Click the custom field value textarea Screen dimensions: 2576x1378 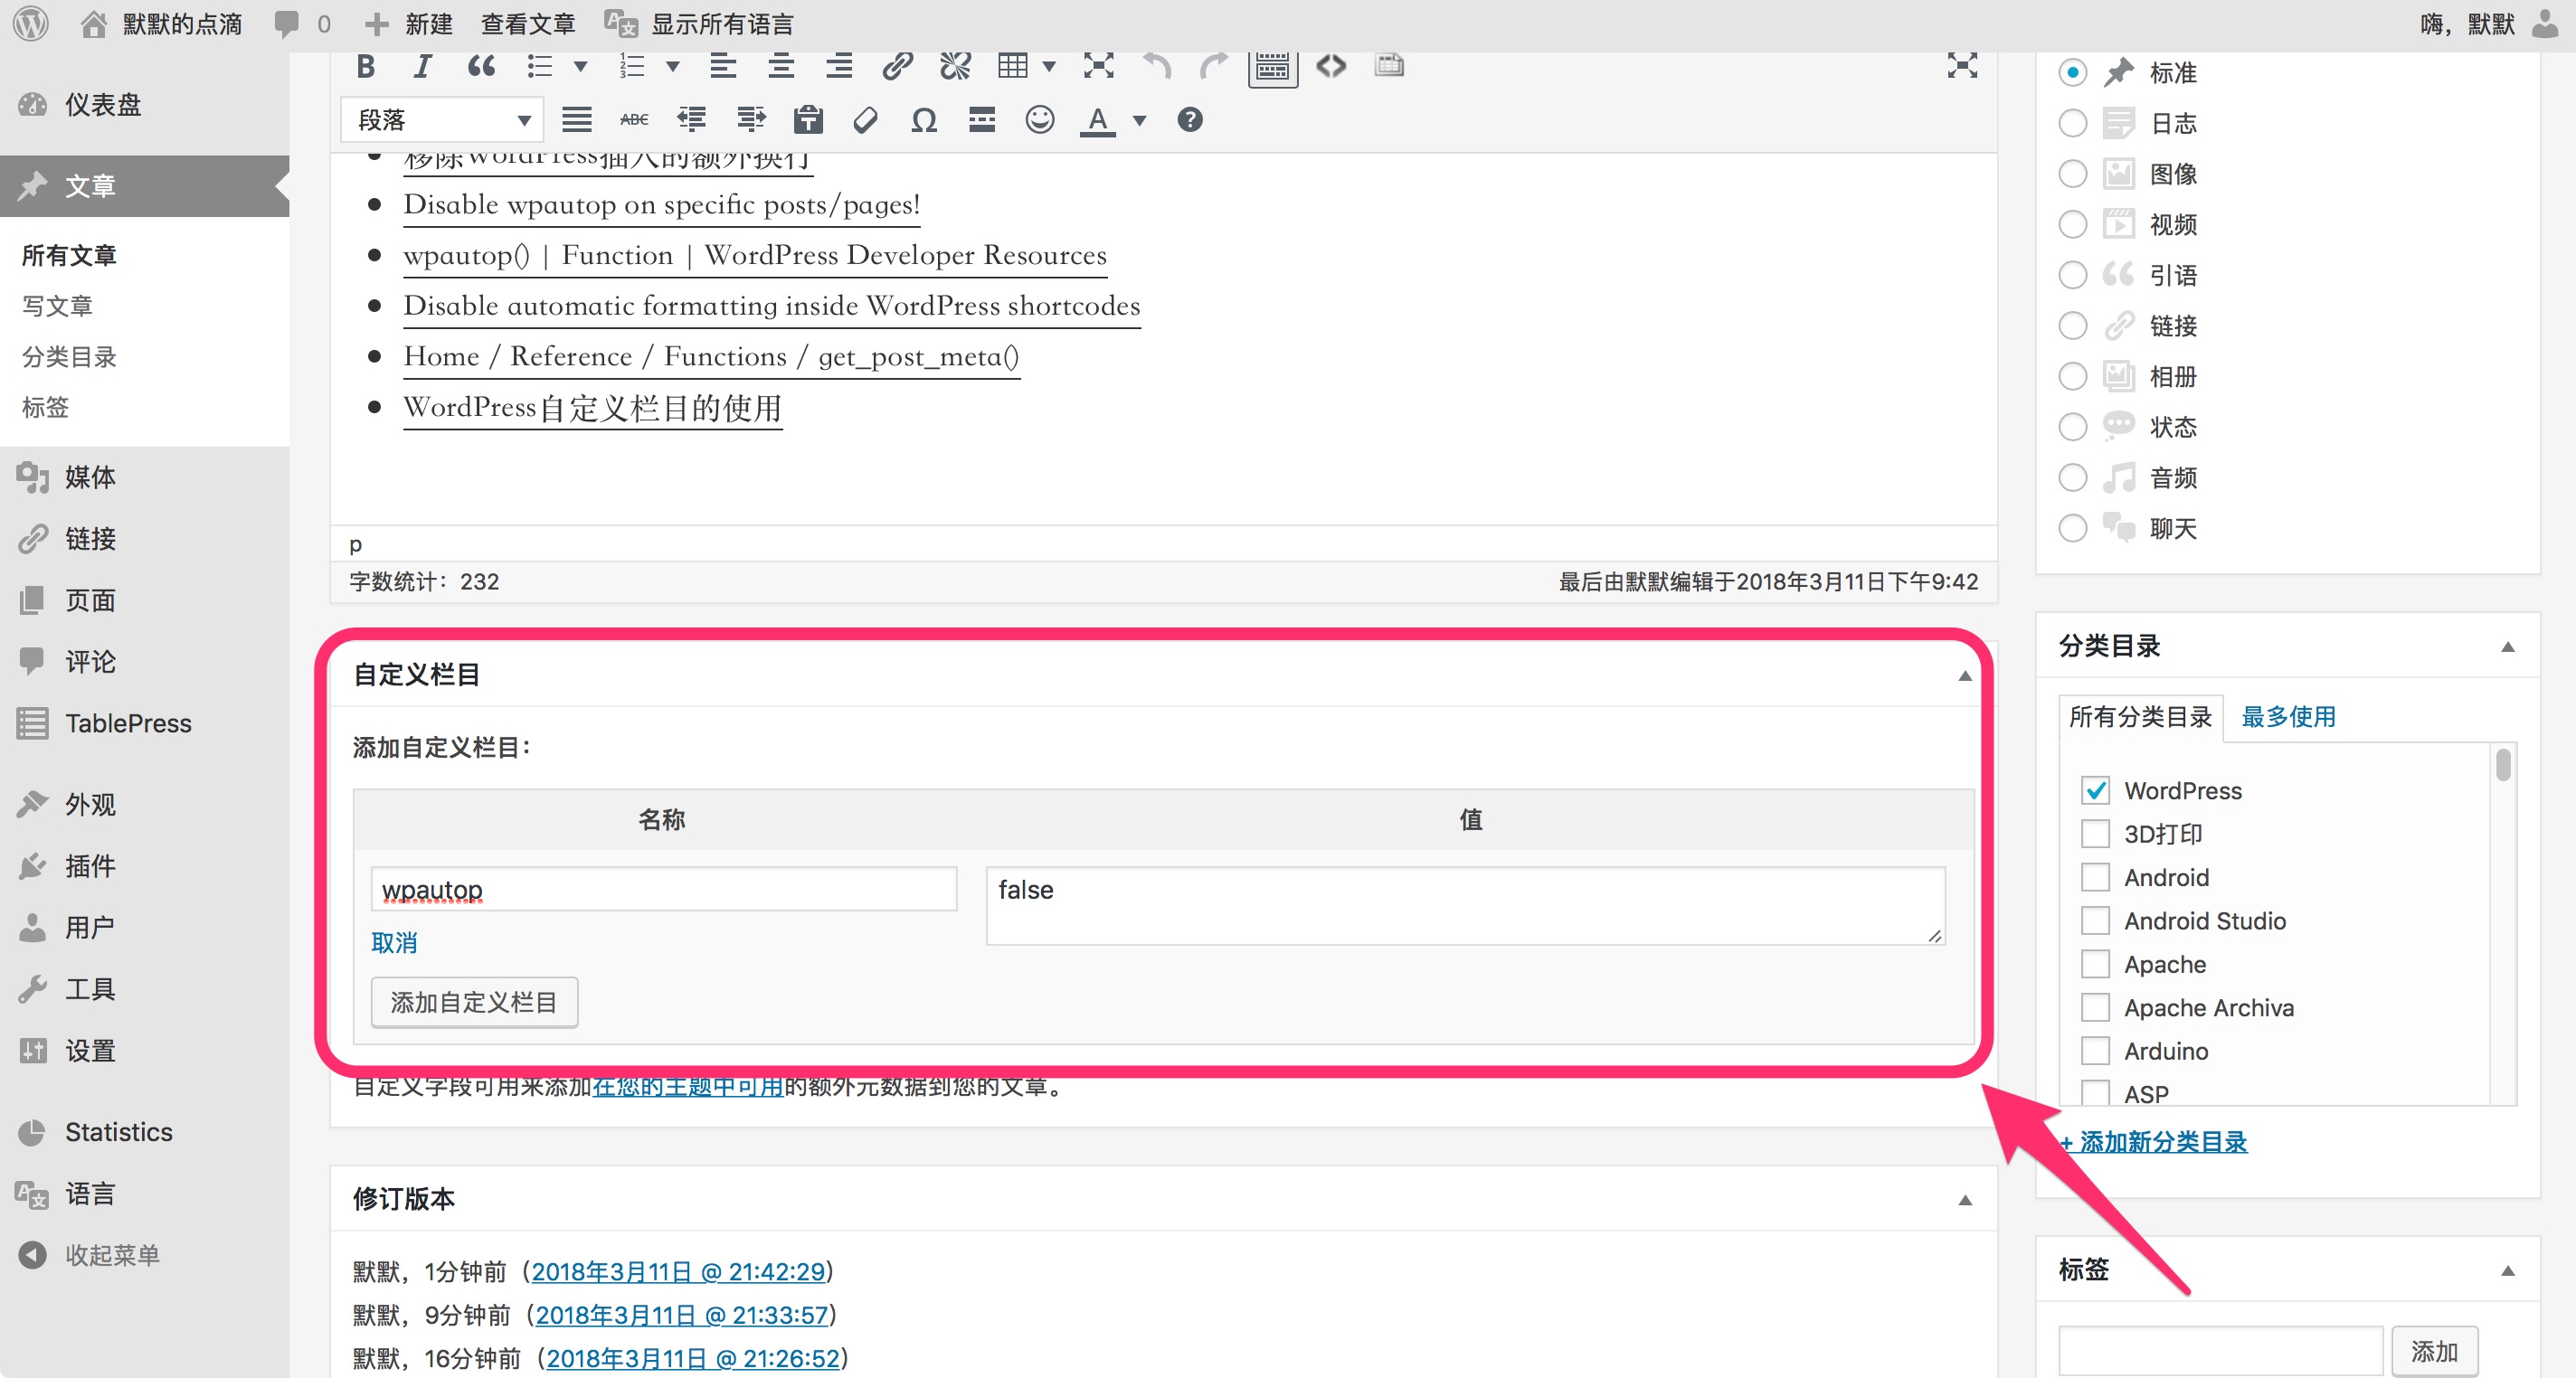(1464, 905)
